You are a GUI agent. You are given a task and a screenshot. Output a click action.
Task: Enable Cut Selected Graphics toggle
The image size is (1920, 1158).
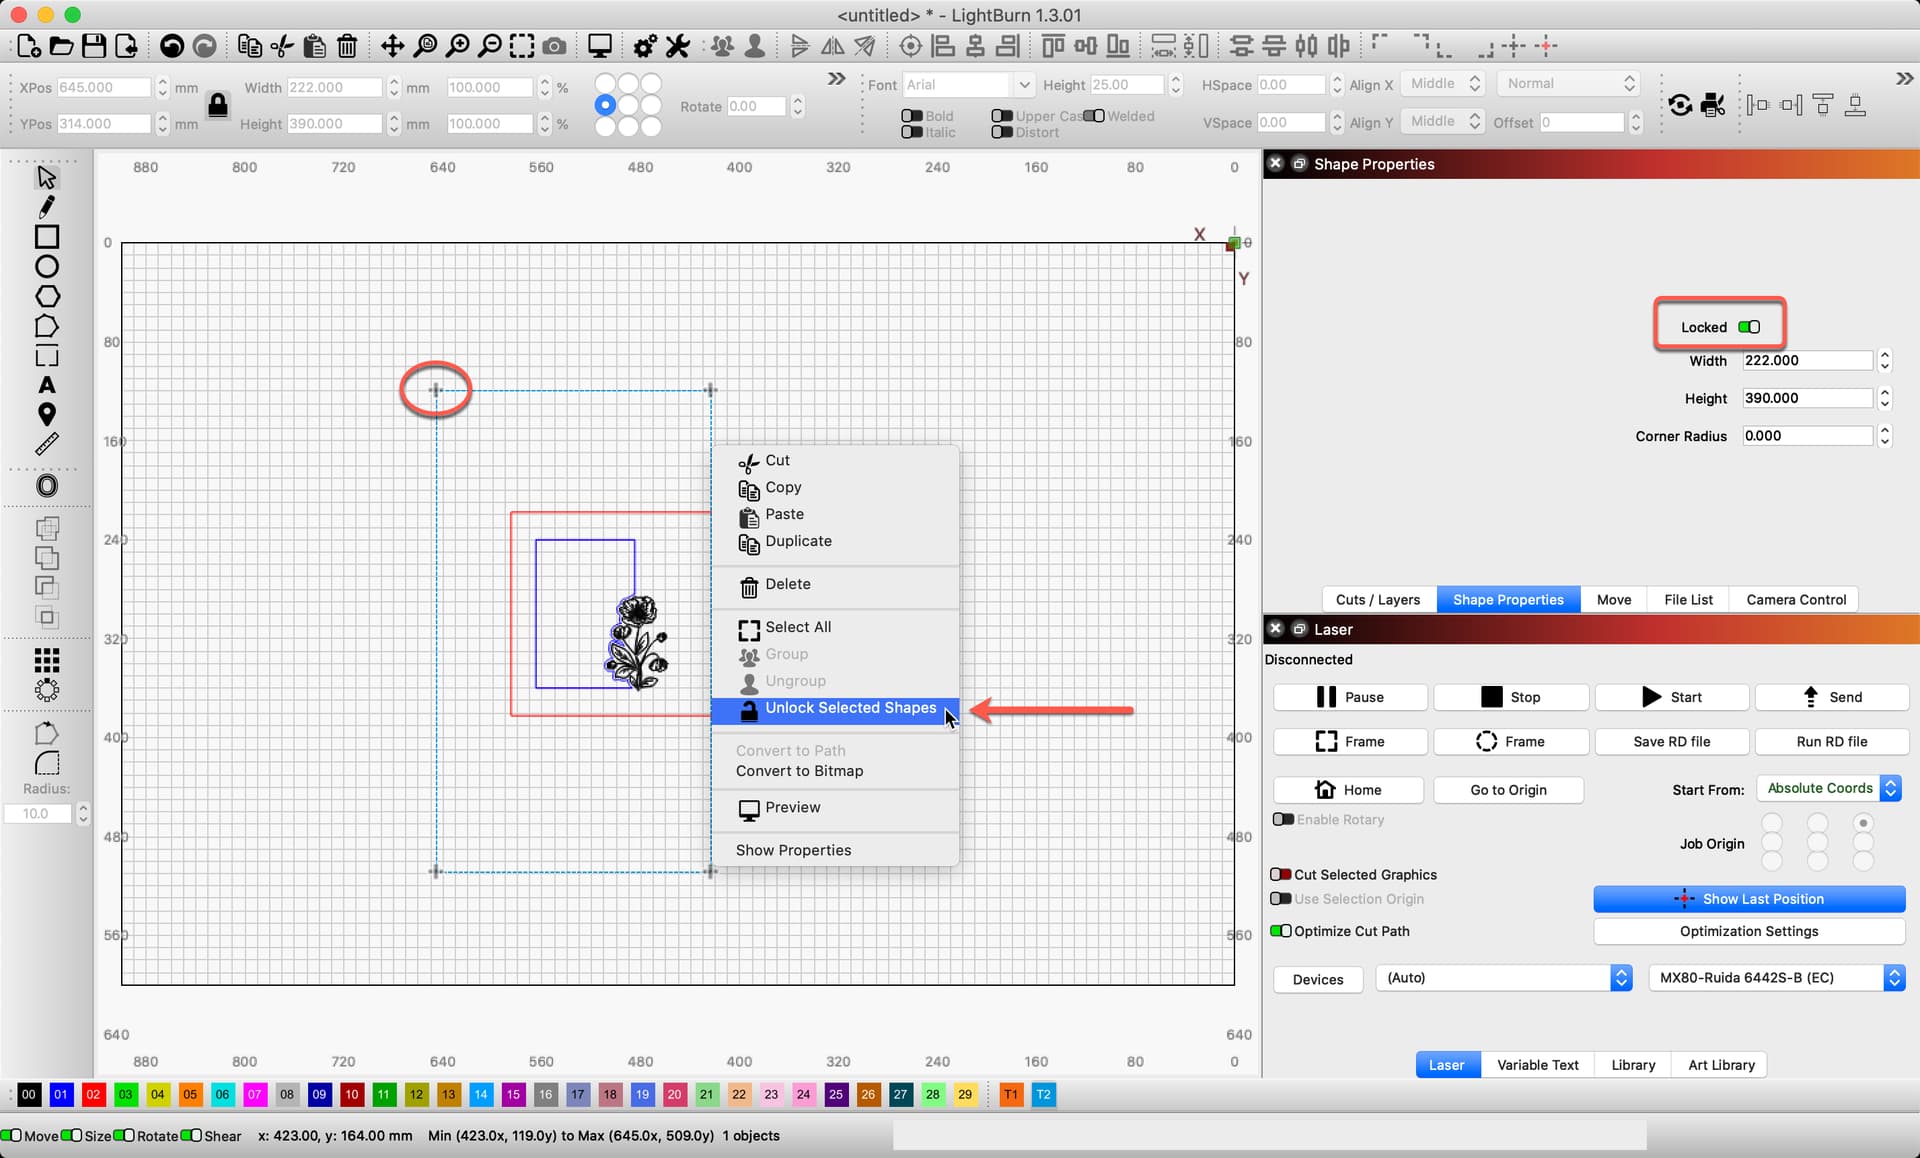click(x=1281, y=874)
